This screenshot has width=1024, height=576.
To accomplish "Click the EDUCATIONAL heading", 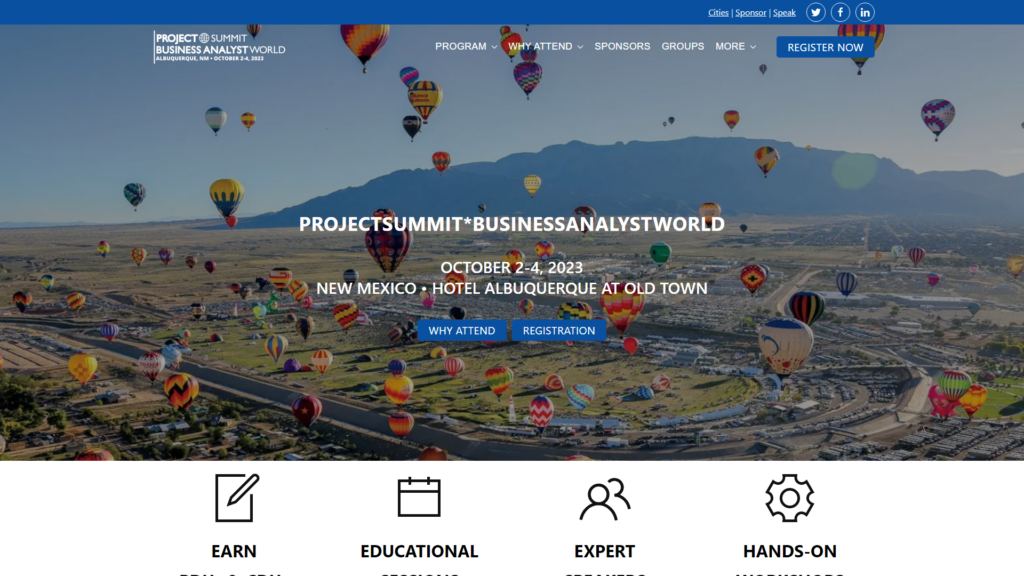I will point(419,551).
